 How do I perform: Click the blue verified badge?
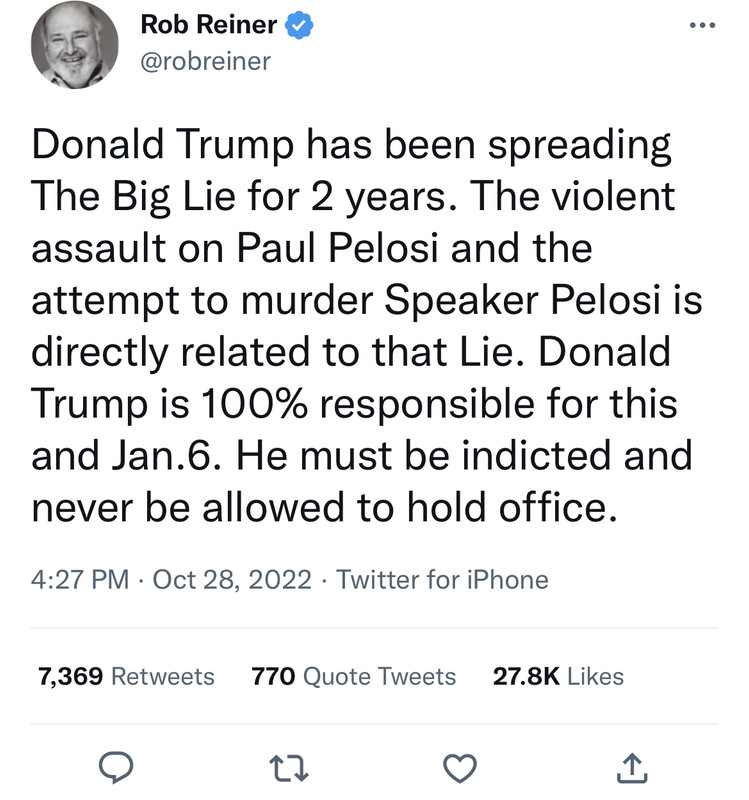point(301,27)
